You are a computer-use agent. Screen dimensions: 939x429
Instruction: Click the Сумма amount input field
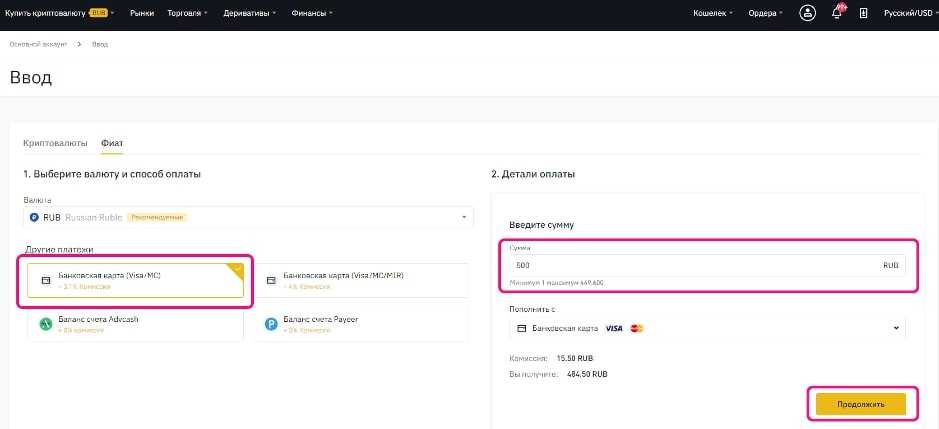[x=690, y=266]
